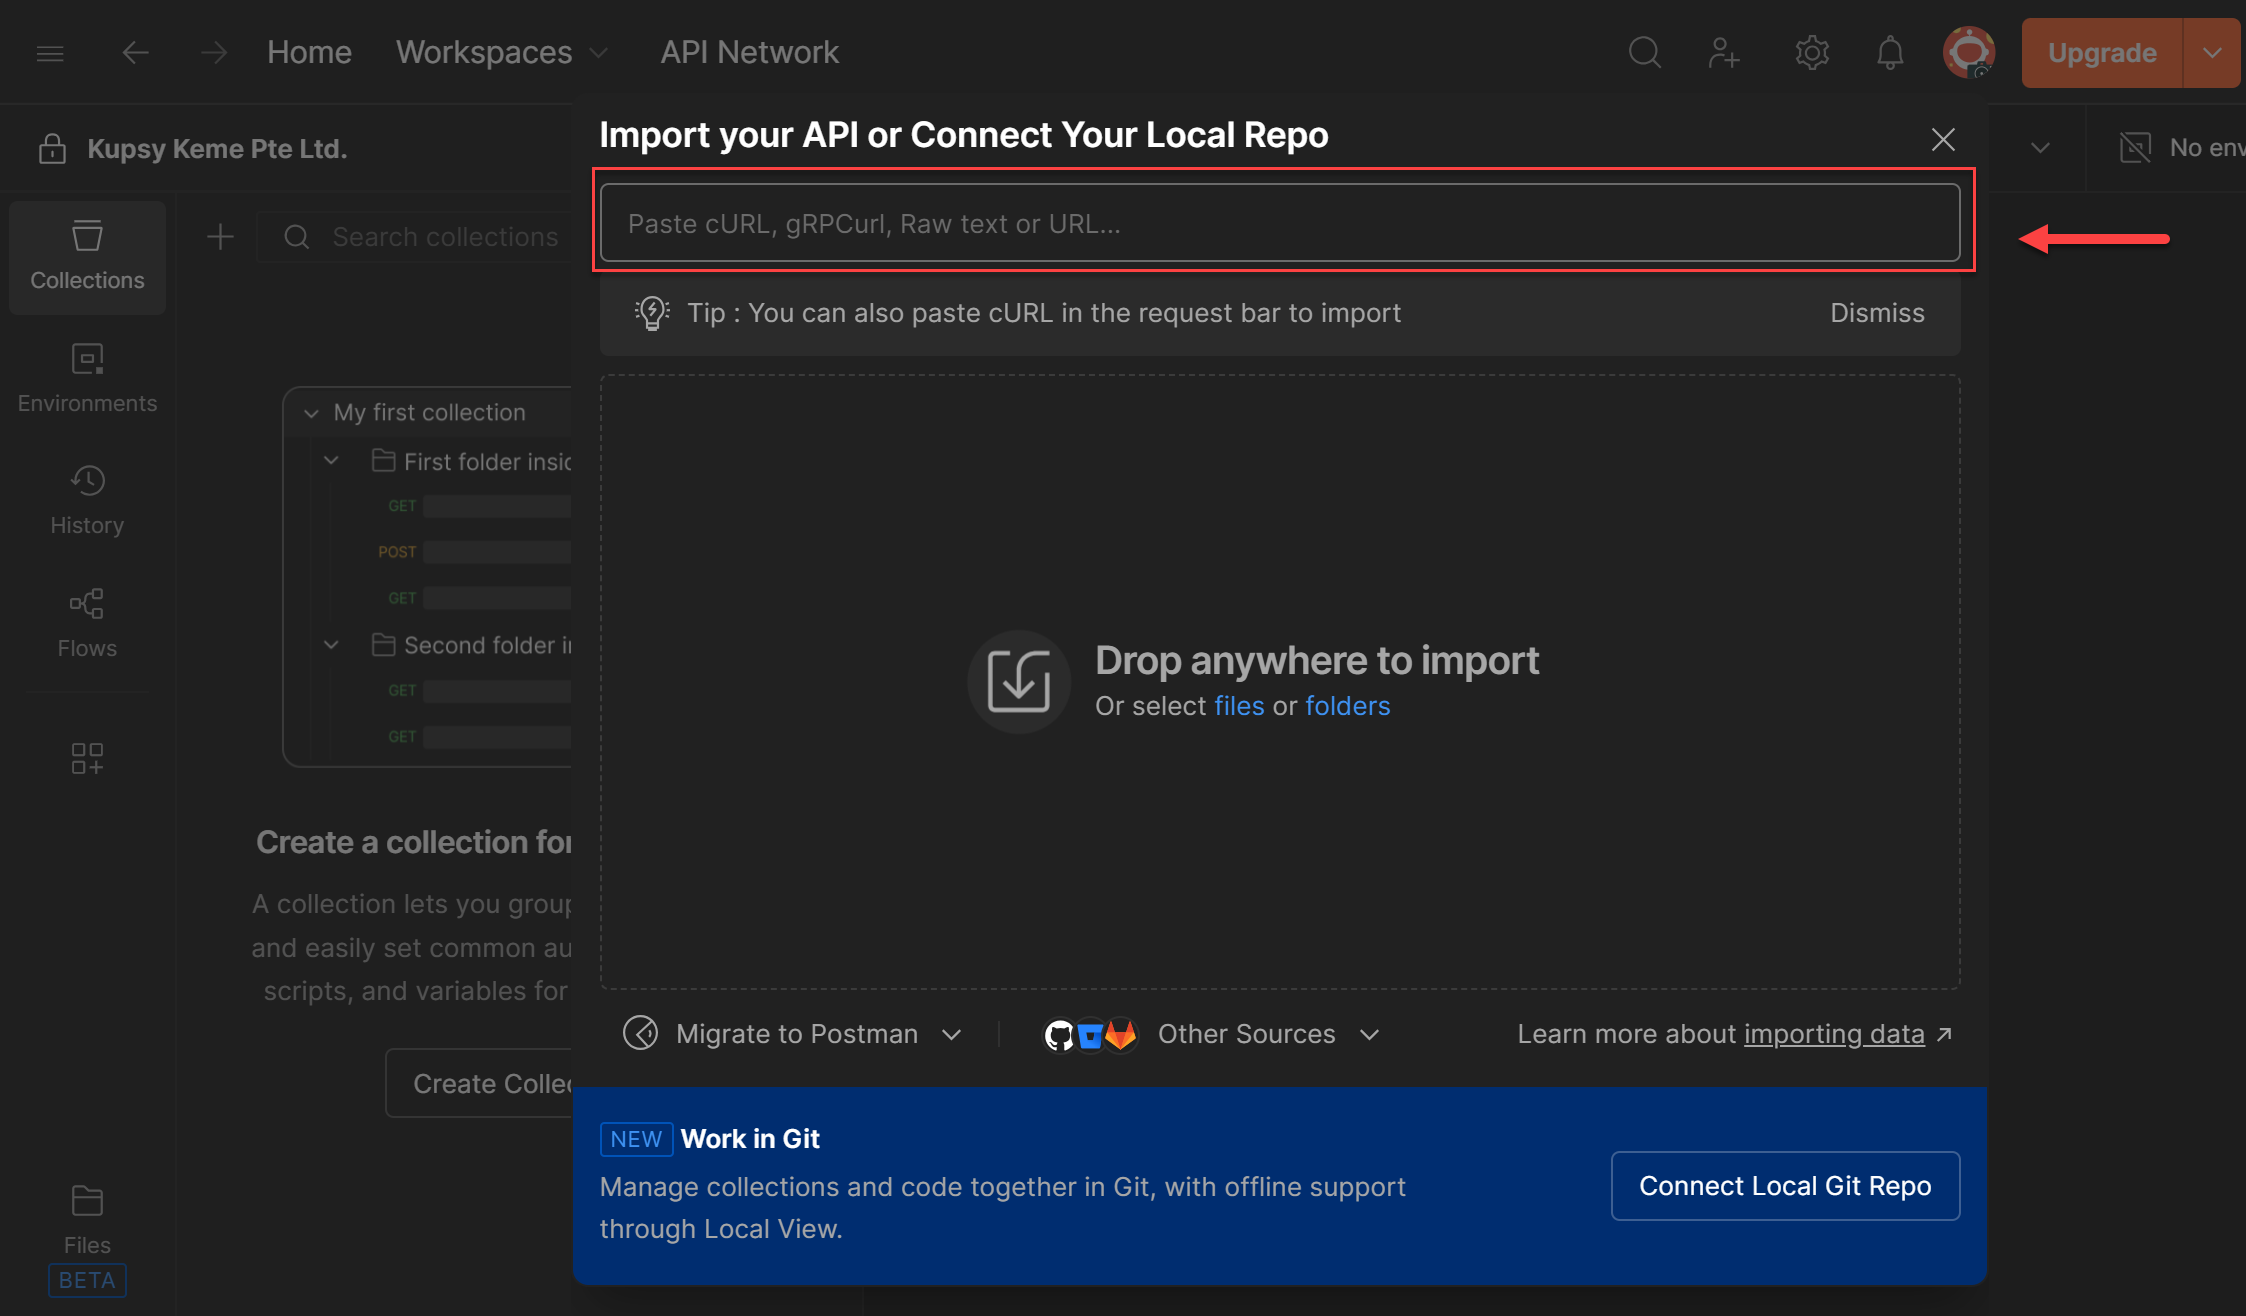Viewport: 2246px width, 1316px height.
Task: Collapse the My first collection tree
Action: click(x=311, y=413)
